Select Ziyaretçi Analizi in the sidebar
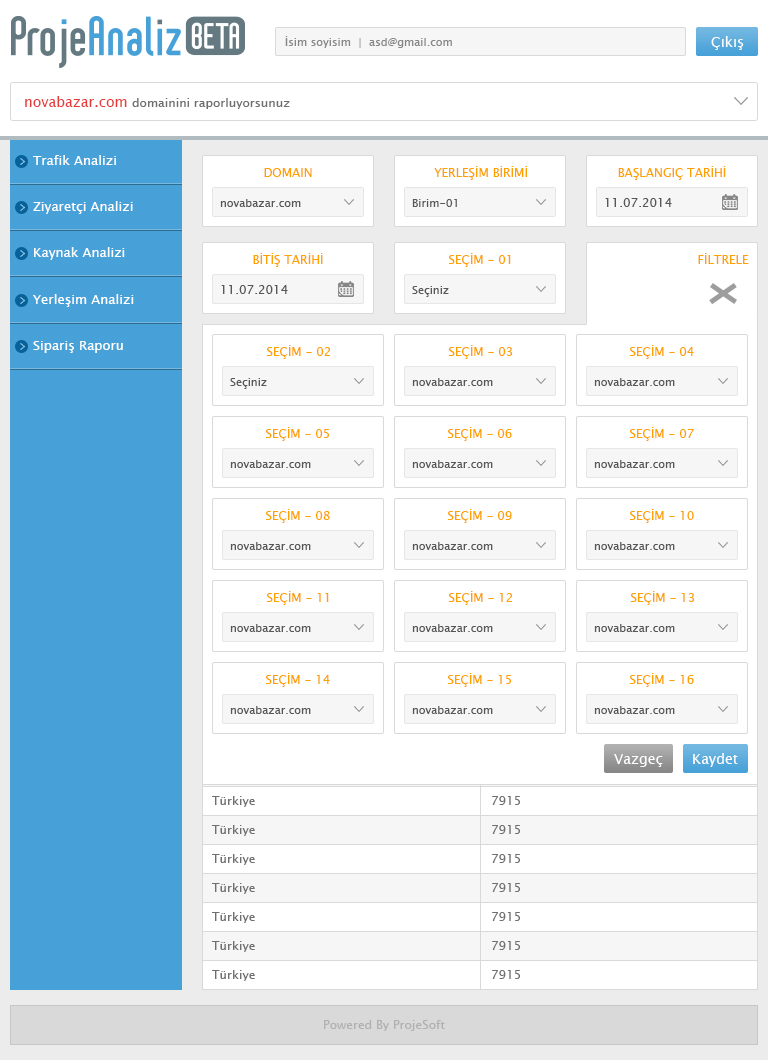 [83, 207]
